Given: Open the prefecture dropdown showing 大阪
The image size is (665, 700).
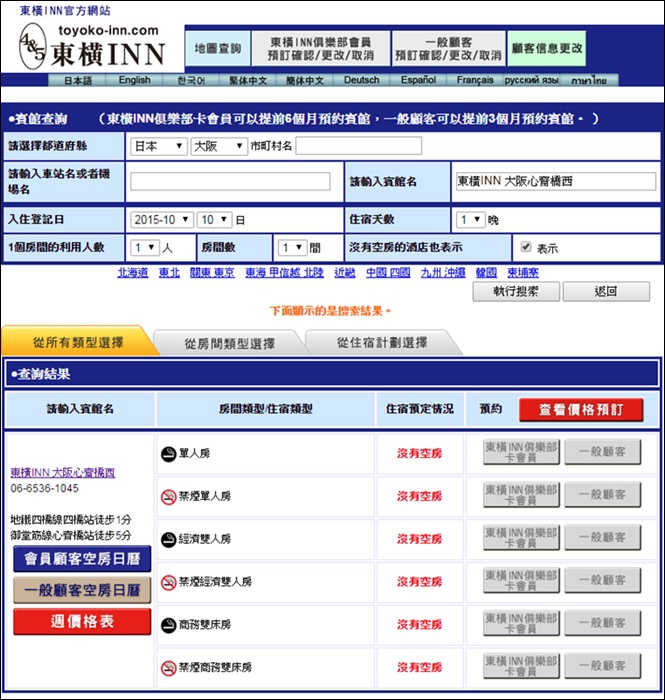Looking at the screenshot, I should tap(219, 146).
